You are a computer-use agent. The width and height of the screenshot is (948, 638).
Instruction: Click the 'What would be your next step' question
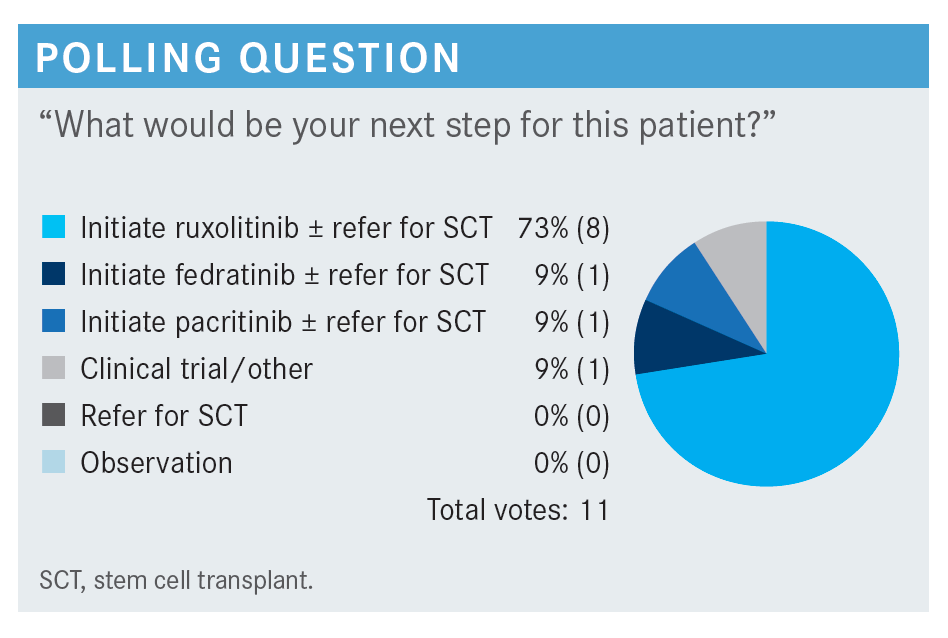407,126
